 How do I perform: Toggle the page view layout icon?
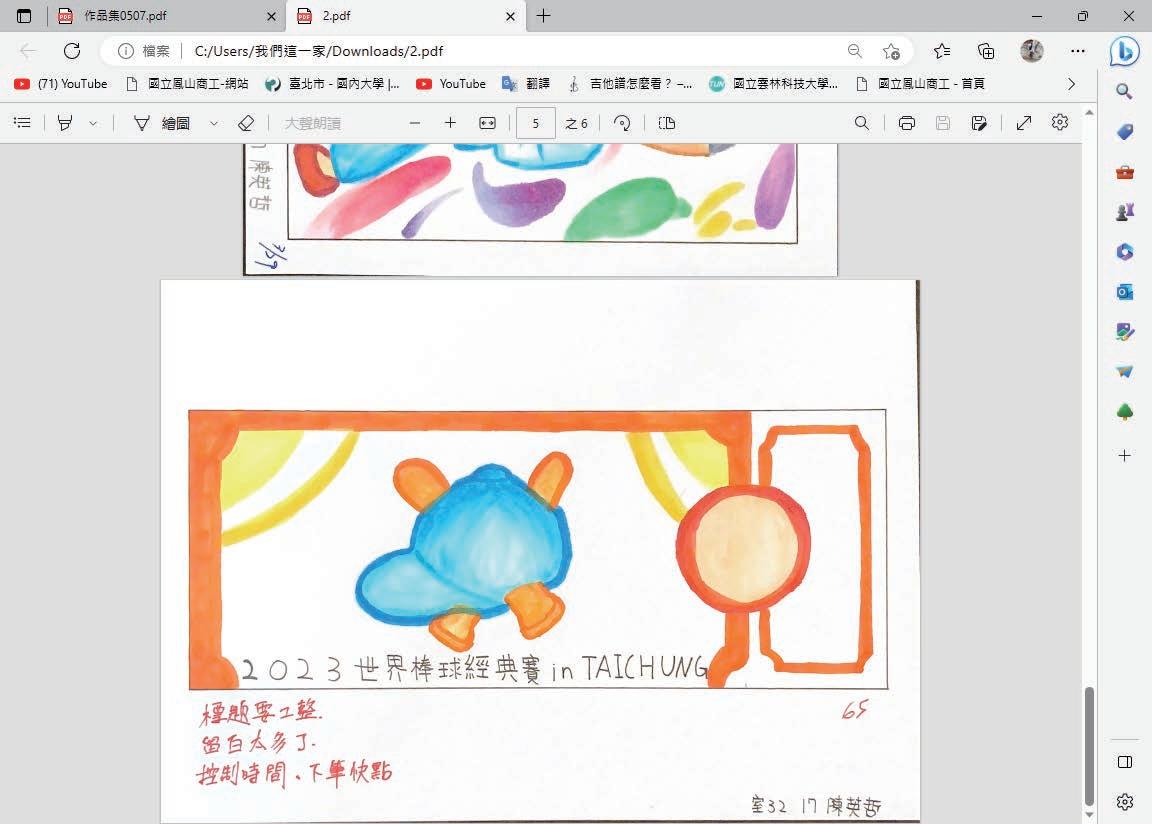[x=667, y=123]
